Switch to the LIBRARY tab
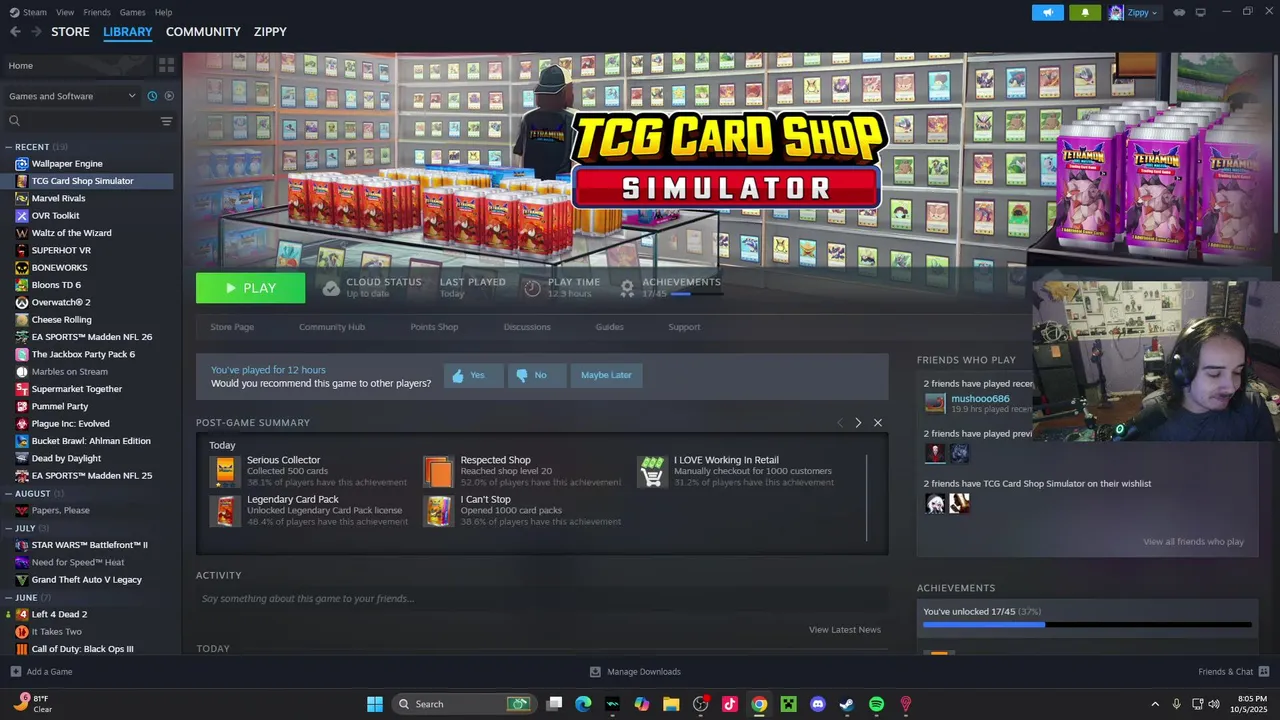 (128, 32)
